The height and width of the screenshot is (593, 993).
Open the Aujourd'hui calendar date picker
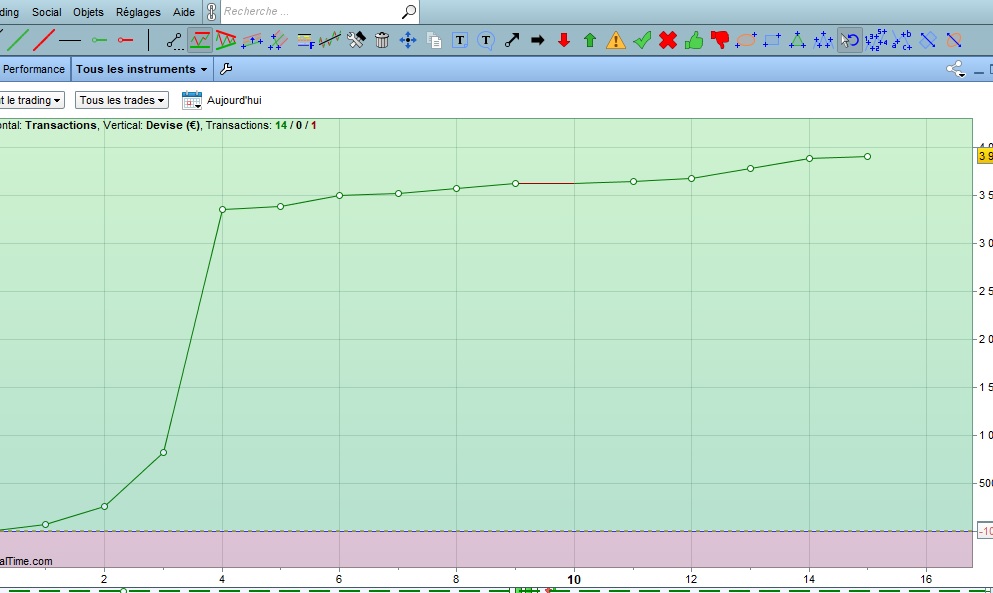click(192, 100)
